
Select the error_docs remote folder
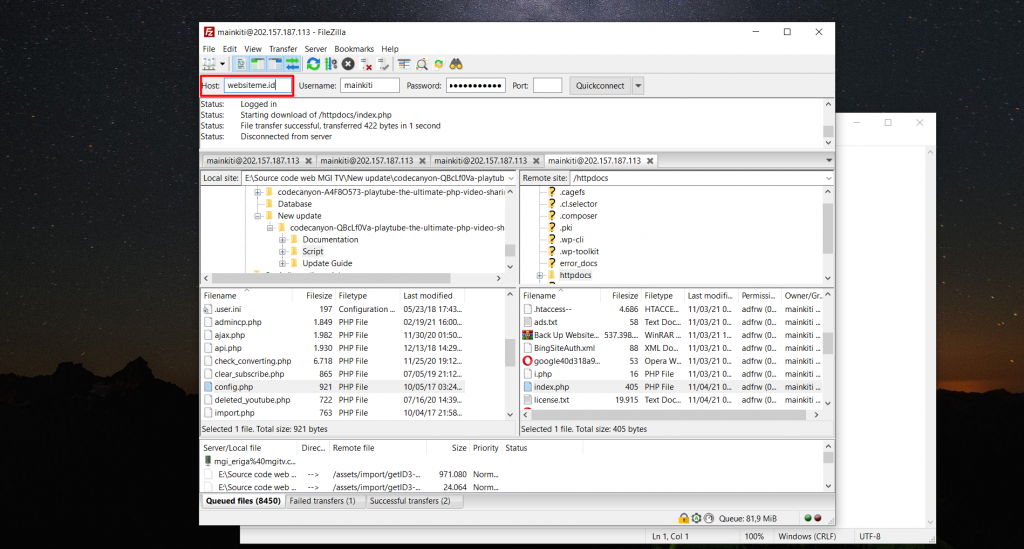coord(578,263)
